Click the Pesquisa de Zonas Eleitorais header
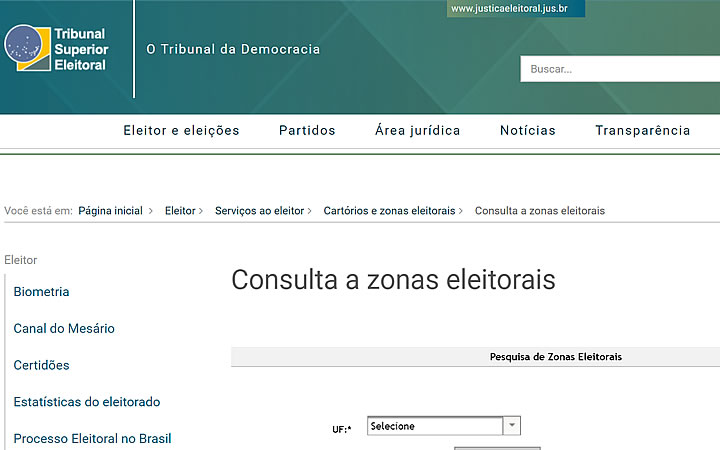Image resolution: width=720 pixels, height=450 pixels. [556, 357]
